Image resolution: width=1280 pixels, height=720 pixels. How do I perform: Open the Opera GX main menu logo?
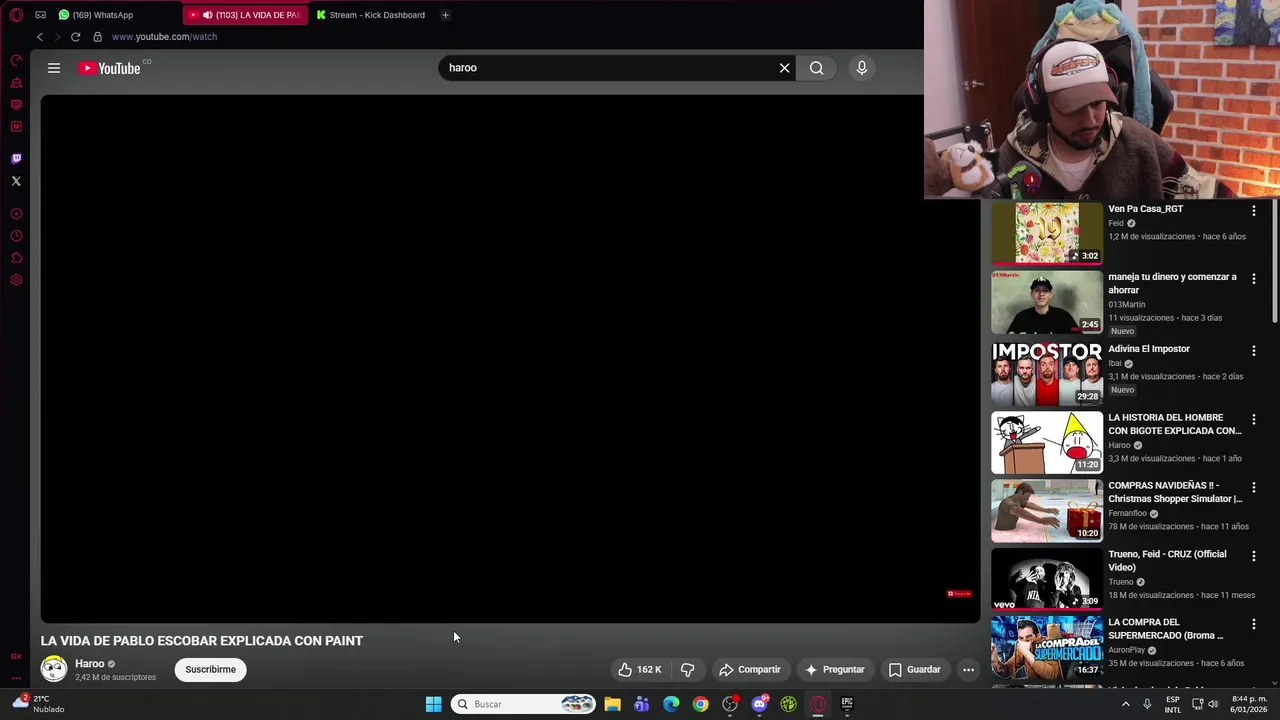click(x=16, y=15)
